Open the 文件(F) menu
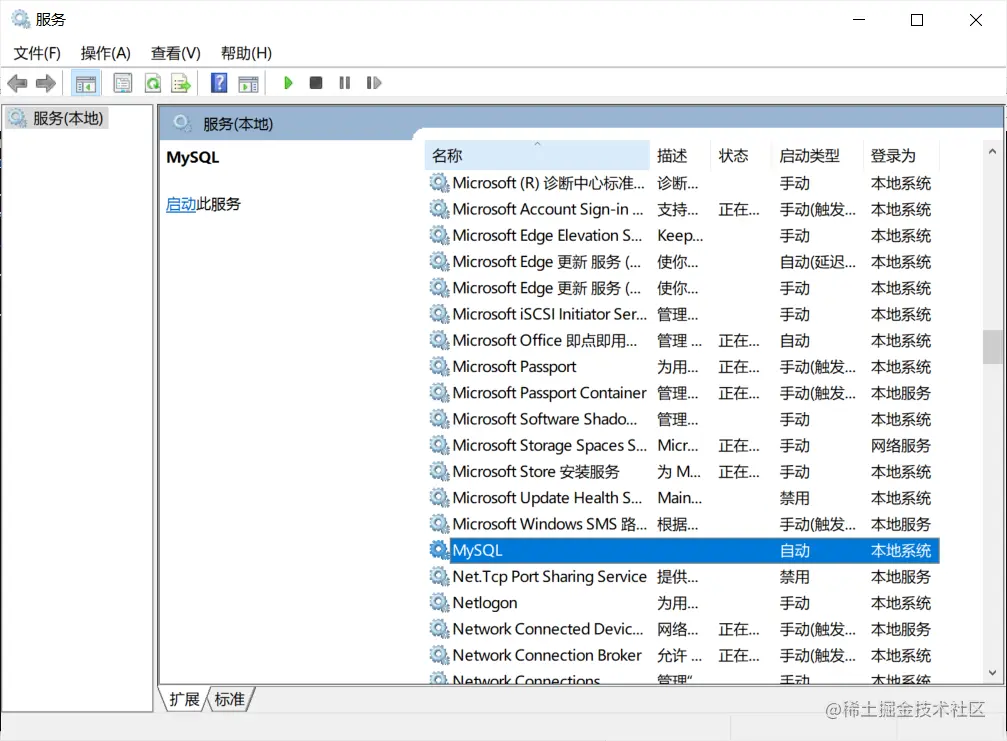The image size is (1007, 741). 37,53
